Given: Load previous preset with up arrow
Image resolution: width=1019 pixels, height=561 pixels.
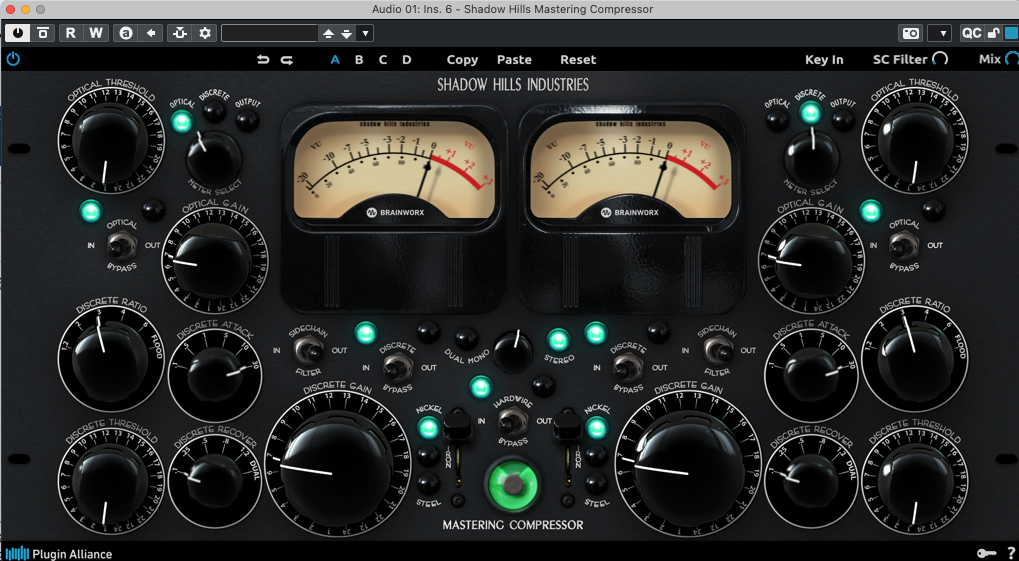Looking at the screenshot, I should [x=328, y=33].
